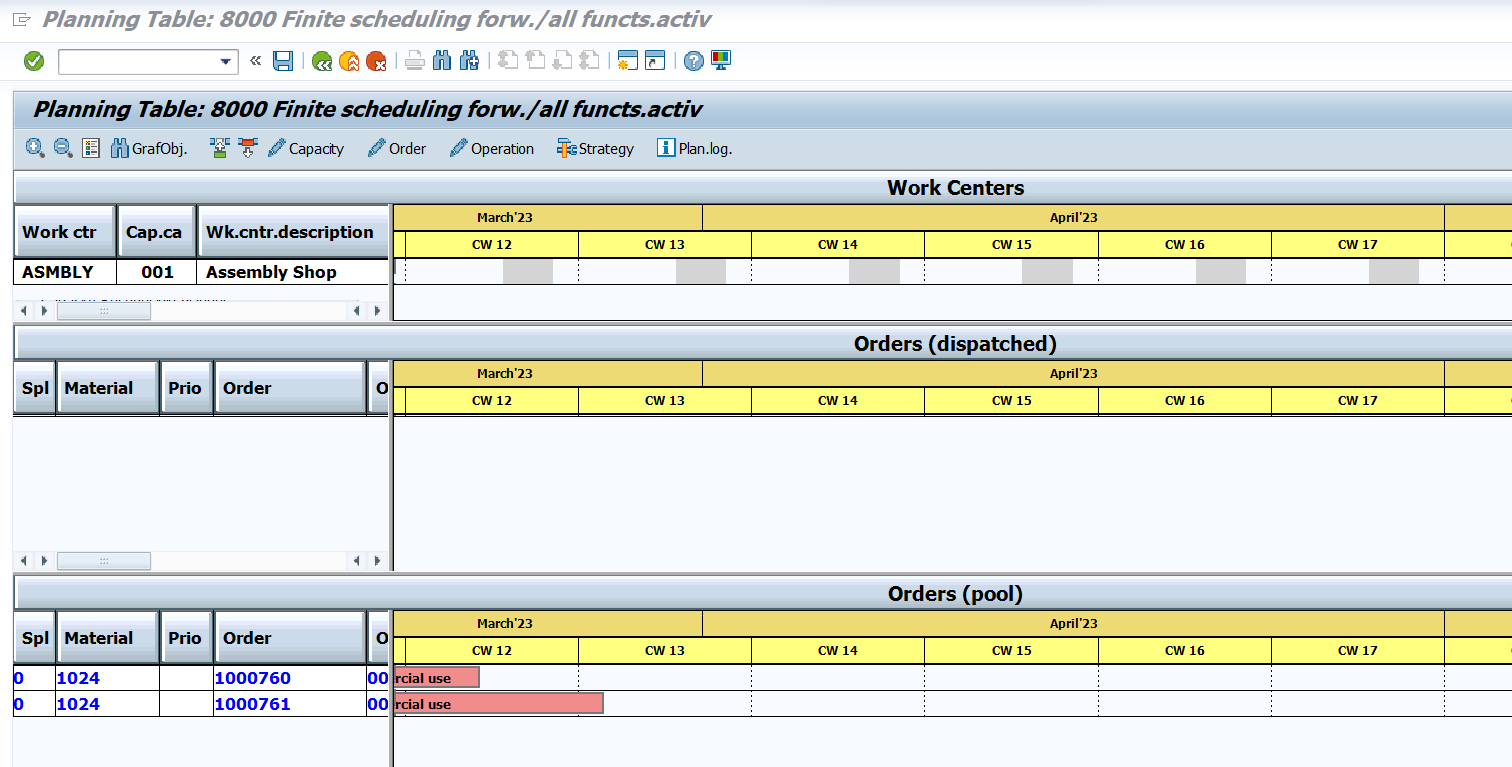
Task: Collapse the command field with the chevron
Action: click(256, 60)
